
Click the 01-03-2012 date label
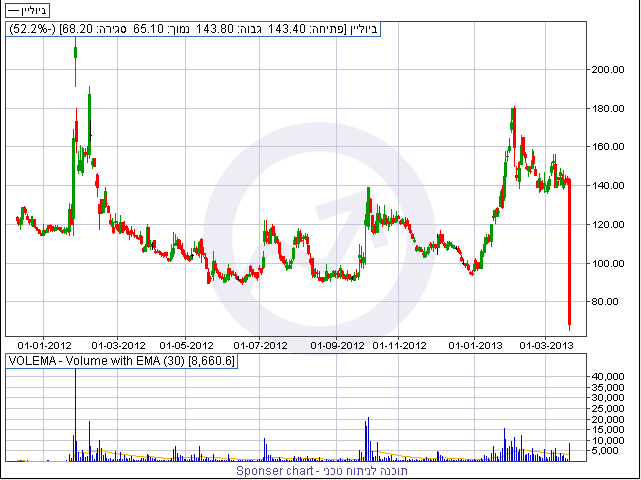119,345
